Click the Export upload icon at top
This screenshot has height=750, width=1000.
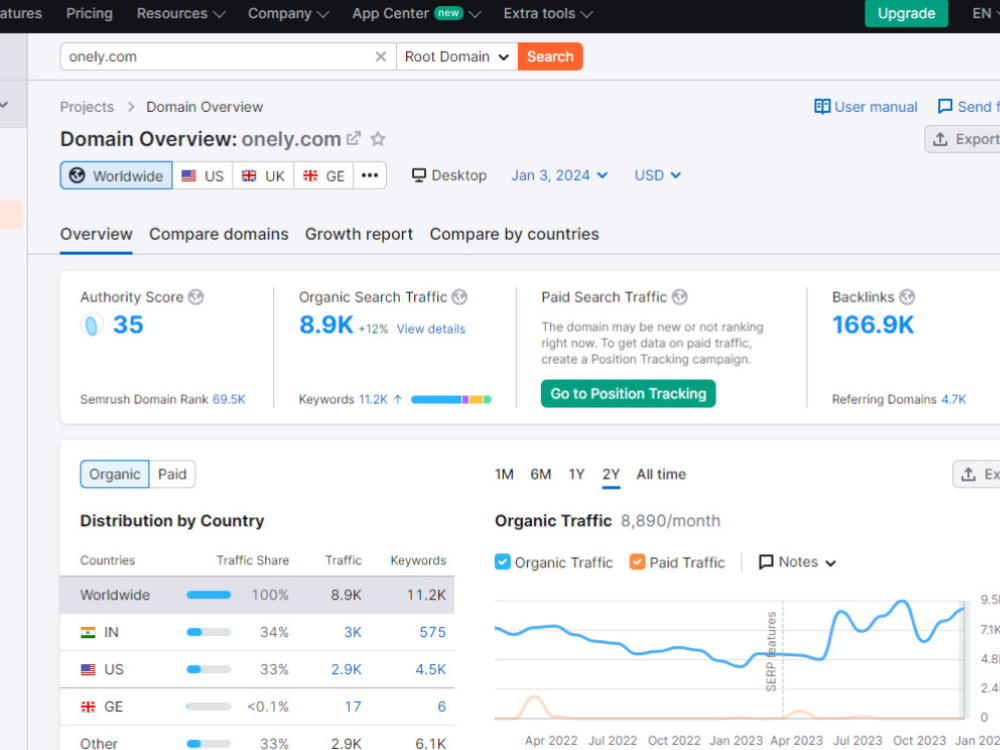[940, 139]
